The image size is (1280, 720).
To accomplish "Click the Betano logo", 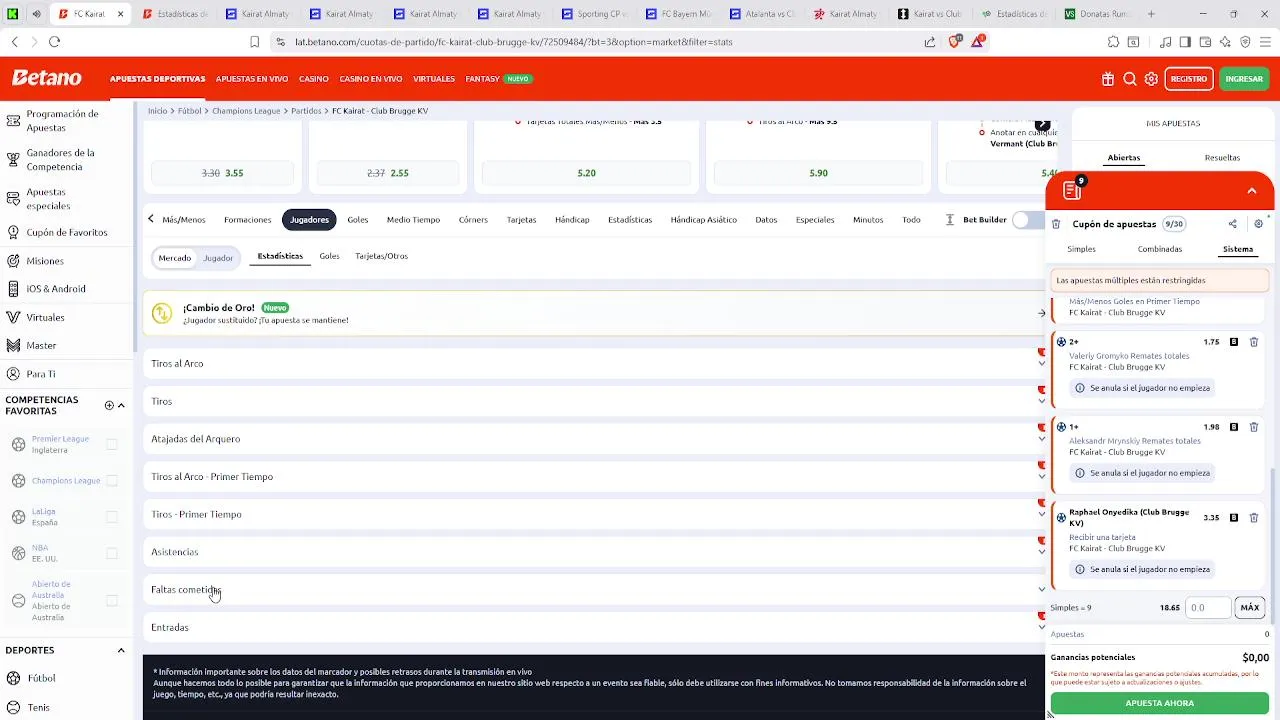I will pyautogui.click(x=46, y=78).
